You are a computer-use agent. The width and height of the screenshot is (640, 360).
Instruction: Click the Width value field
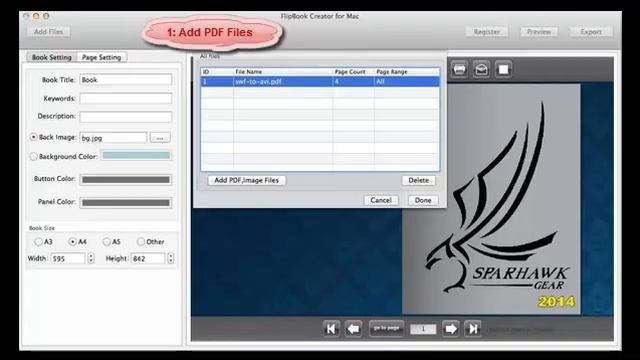[68, 258]
